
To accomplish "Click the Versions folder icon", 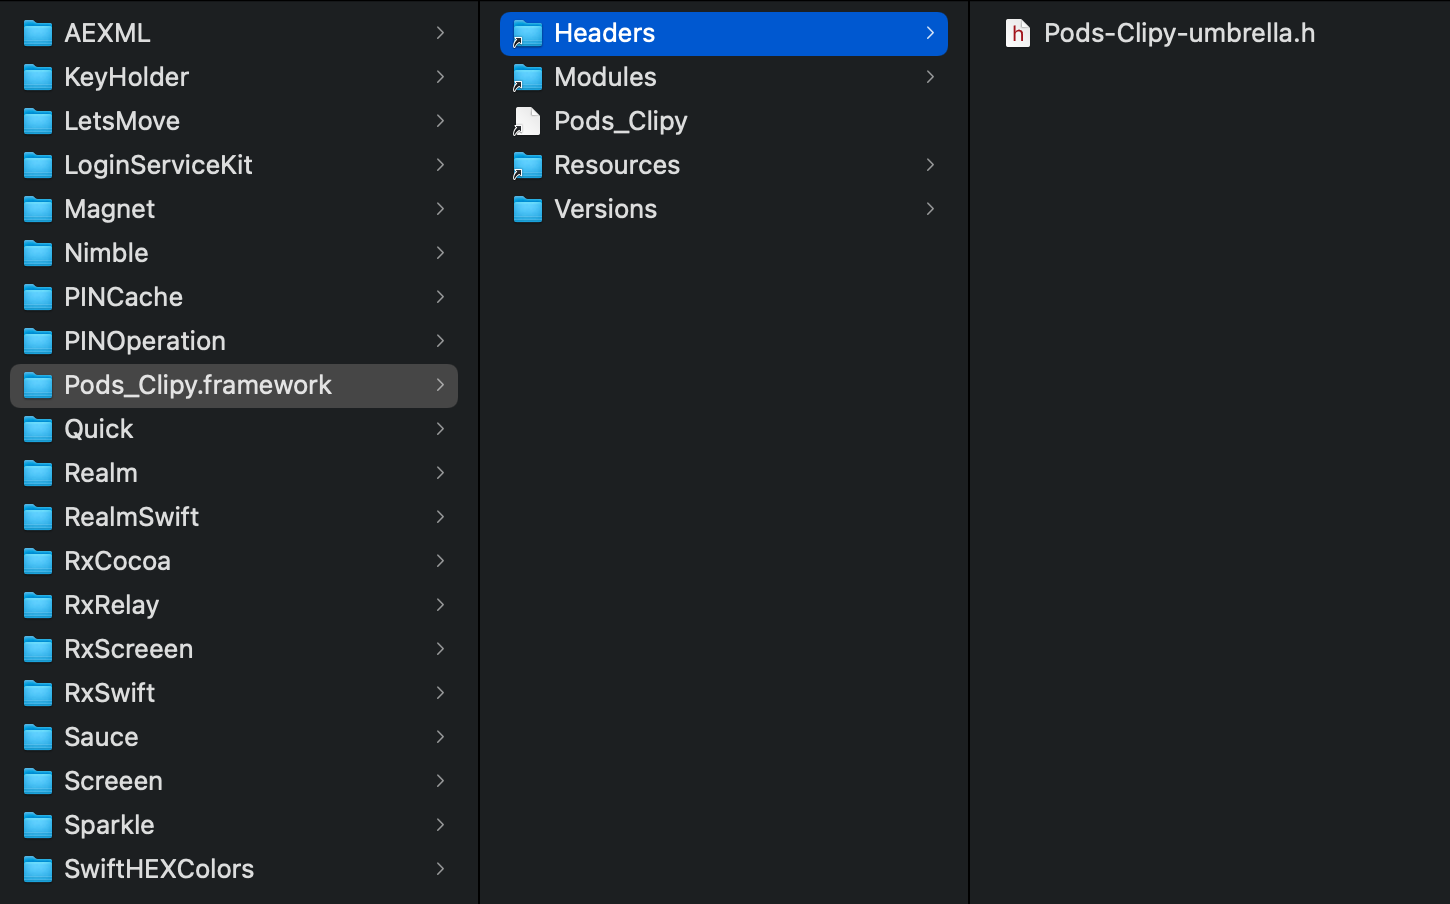I will (527, 209).
